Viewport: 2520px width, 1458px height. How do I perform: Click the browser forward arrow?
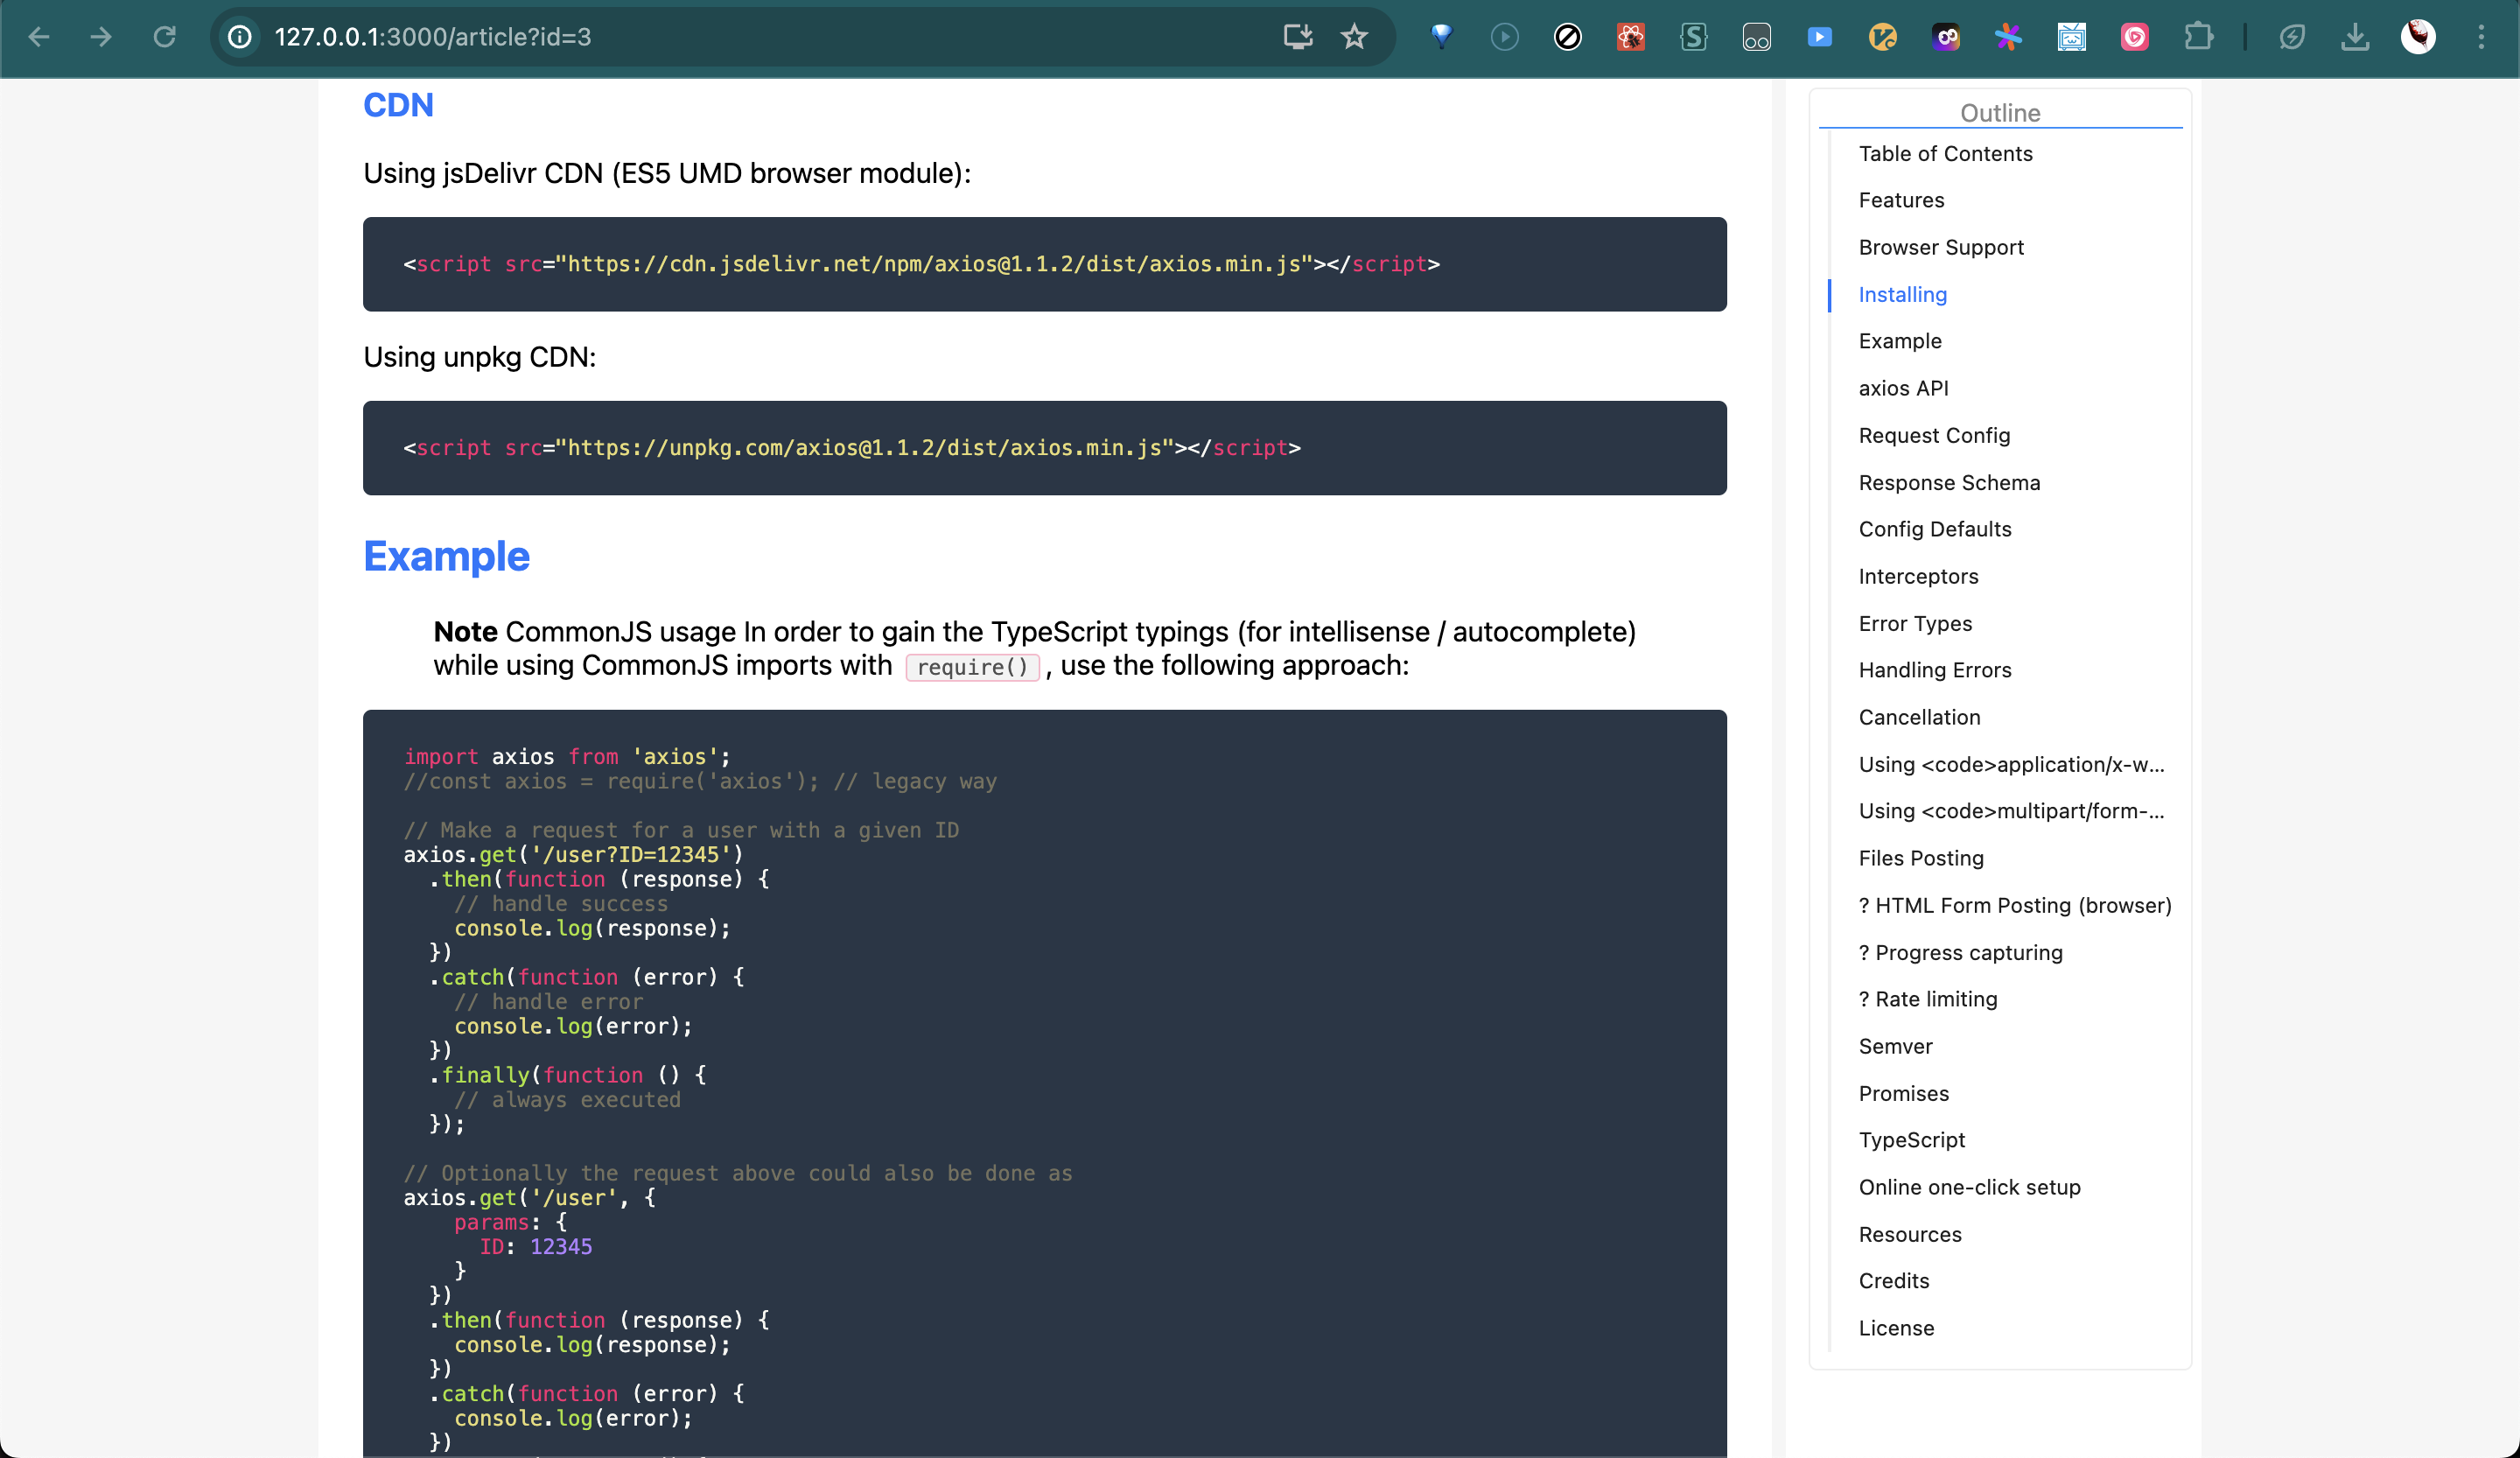click(101, 37)
